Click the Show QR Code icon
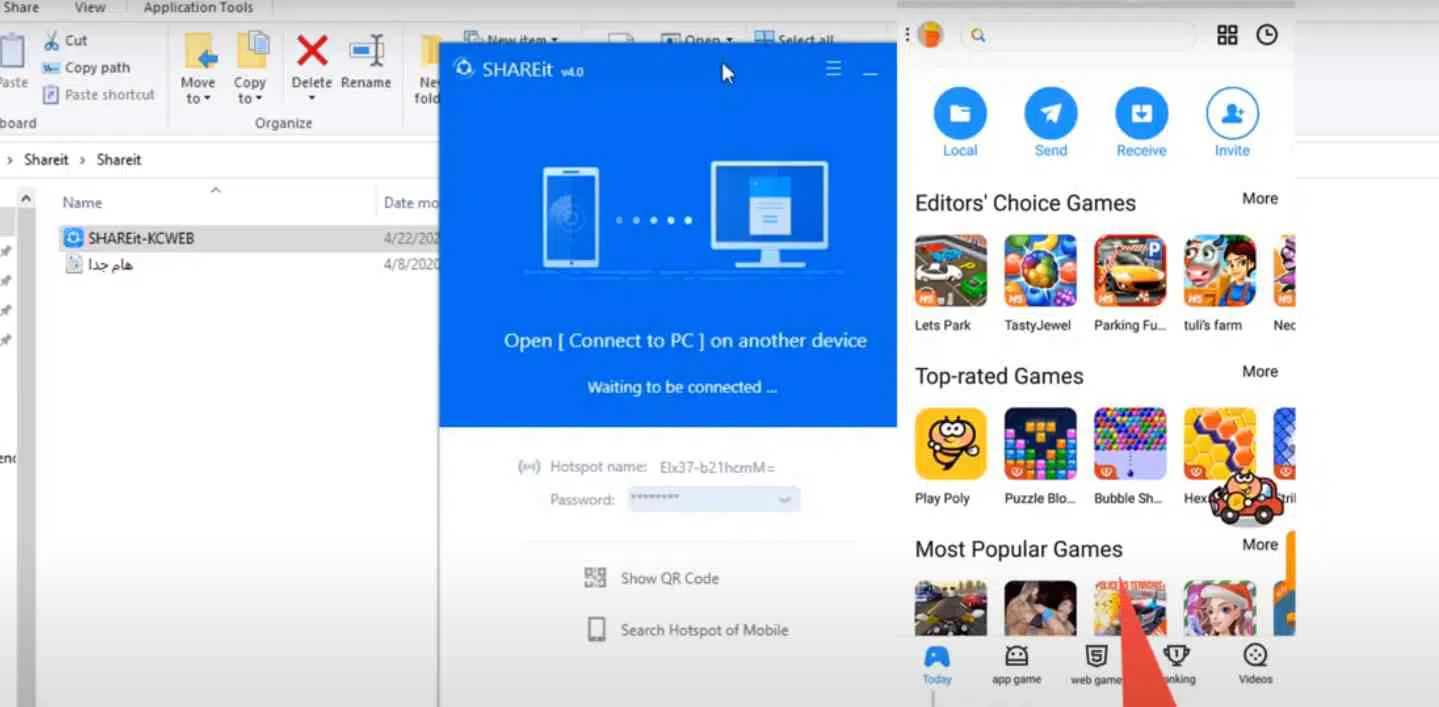This screenshot has height=707, width=1439. pos(595,578)
